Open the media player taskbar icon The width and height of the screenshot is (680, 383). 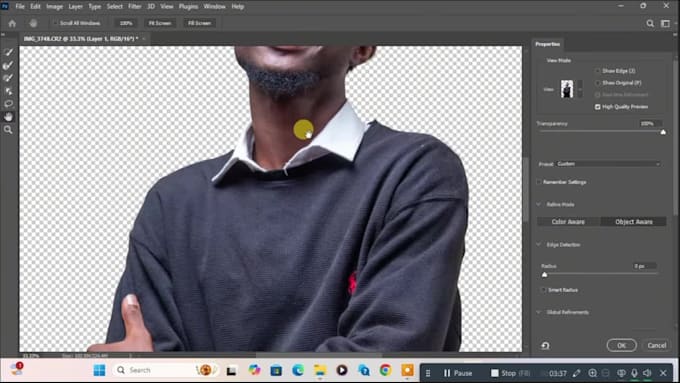coord(342,370)
